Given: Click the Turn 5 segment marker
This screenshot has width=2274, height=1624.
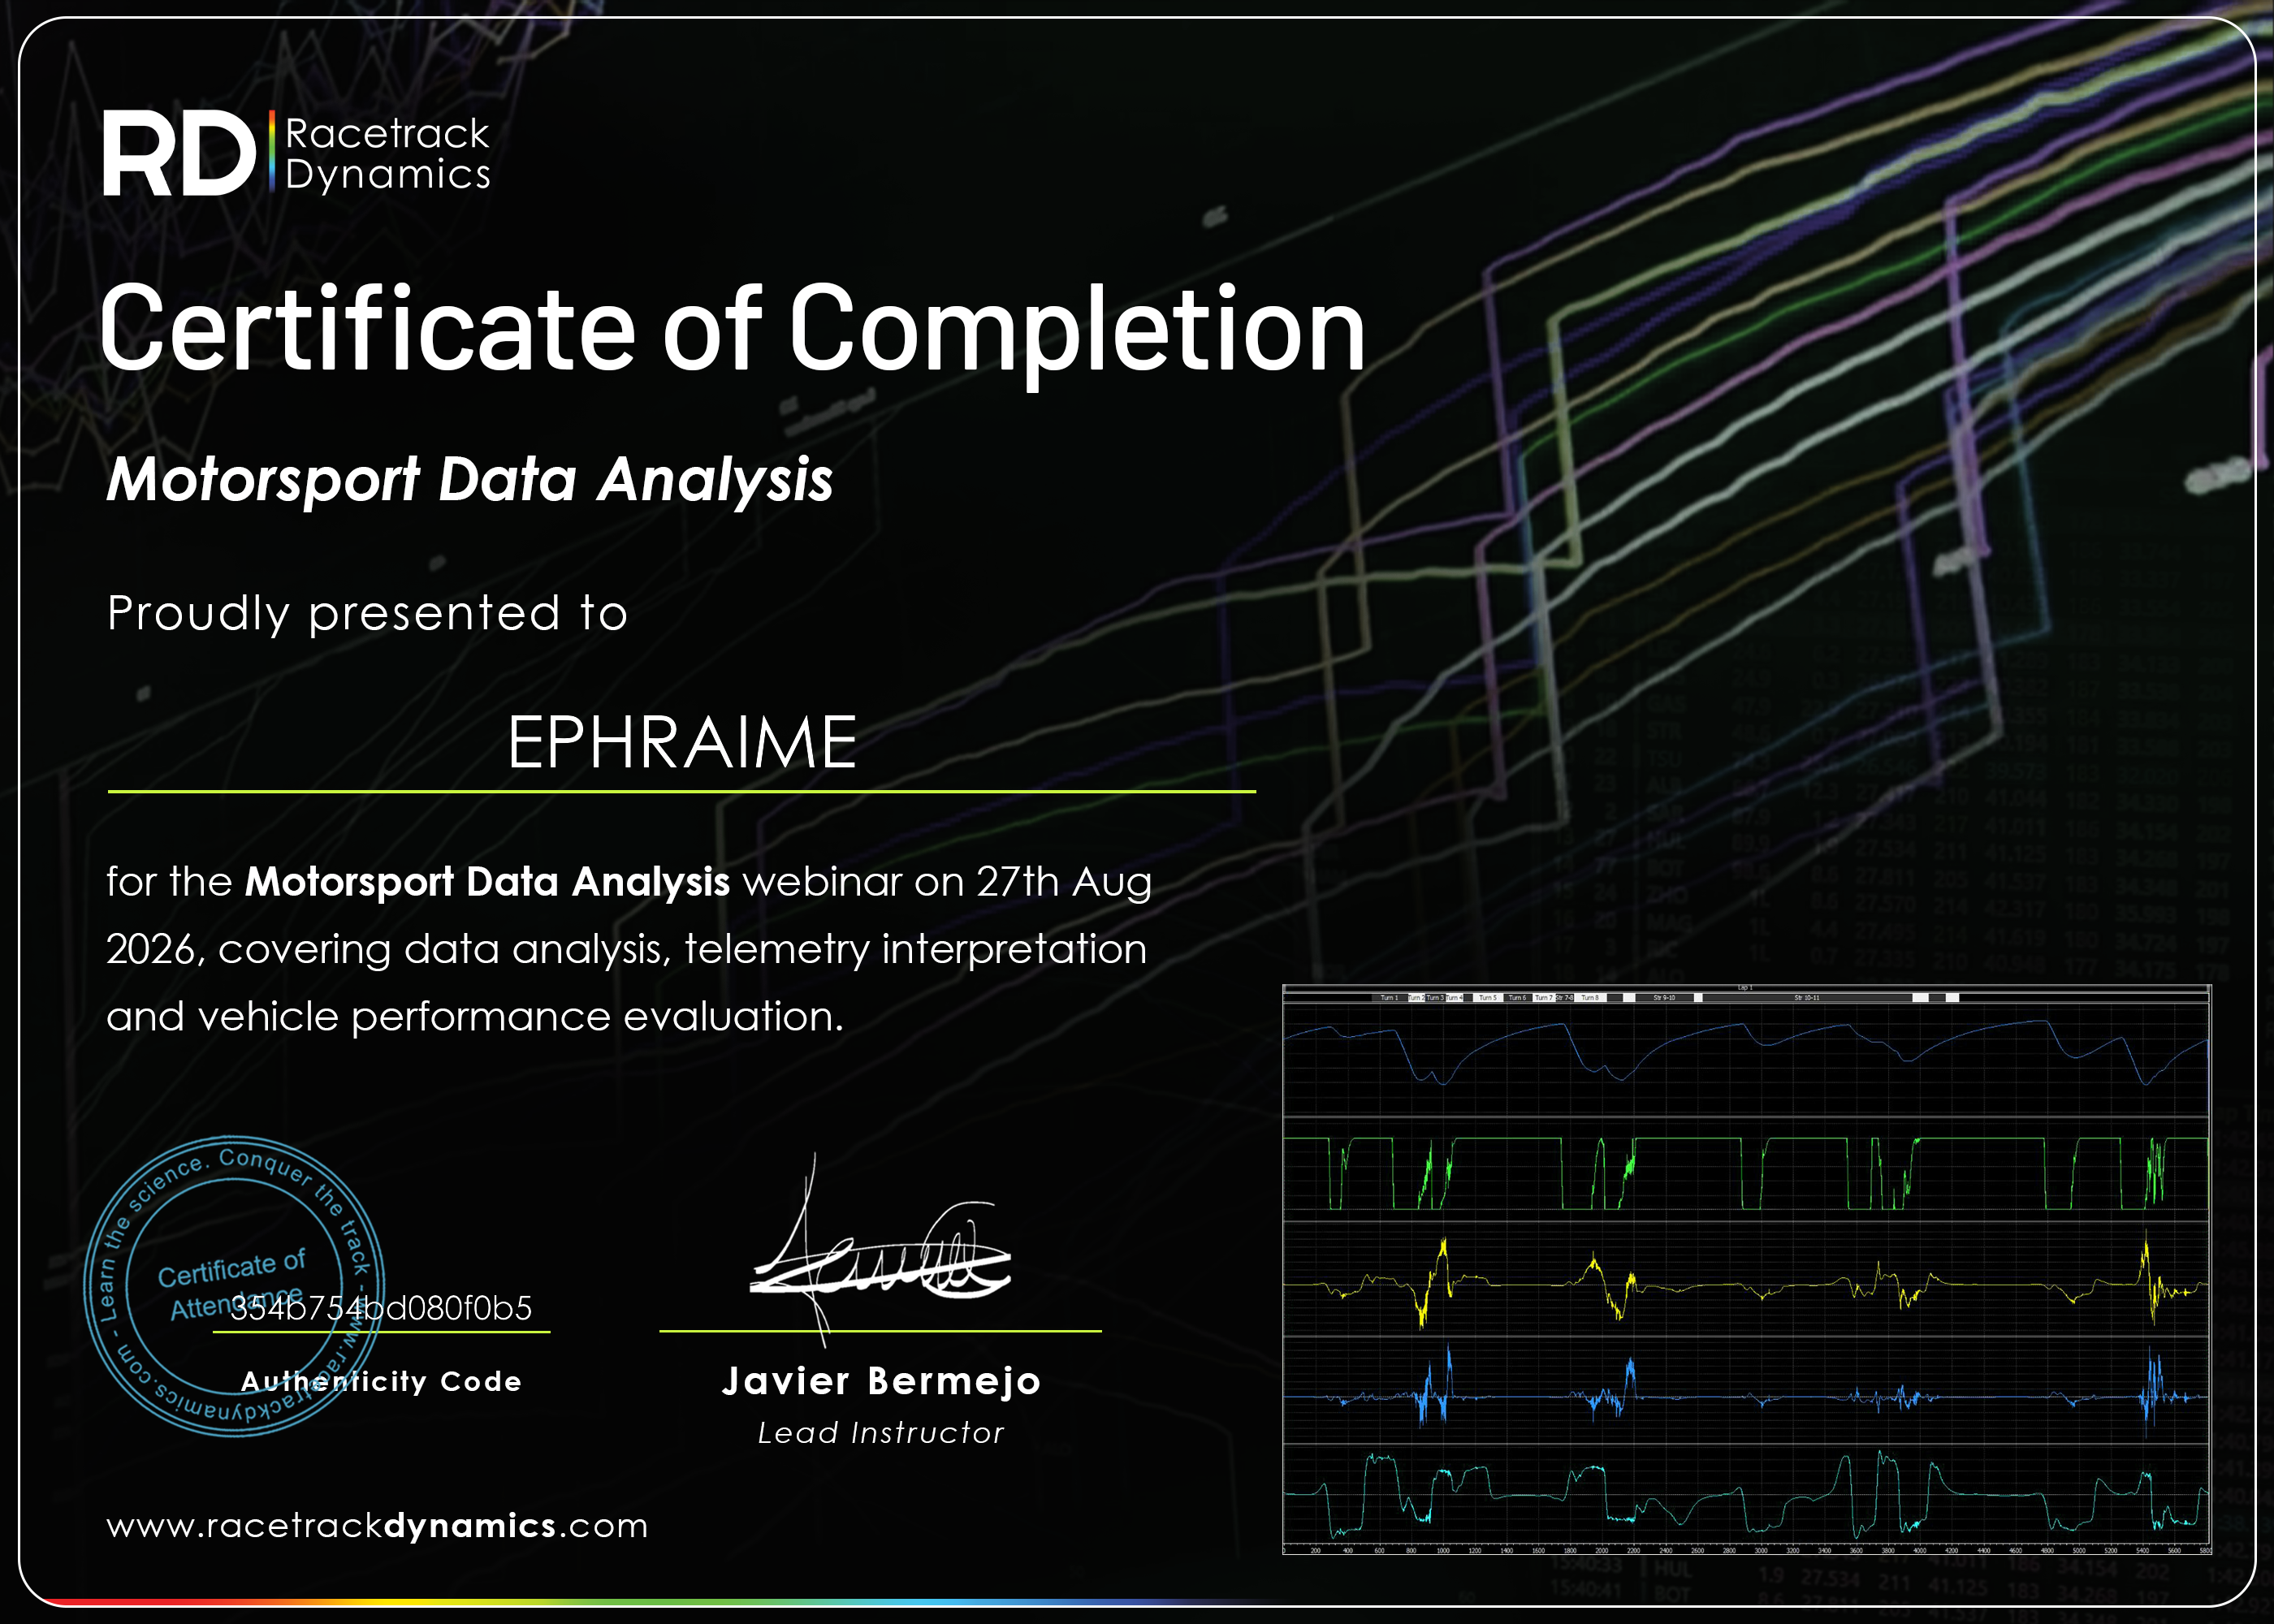Looking at the screenshot, I should click(1488, 998).
